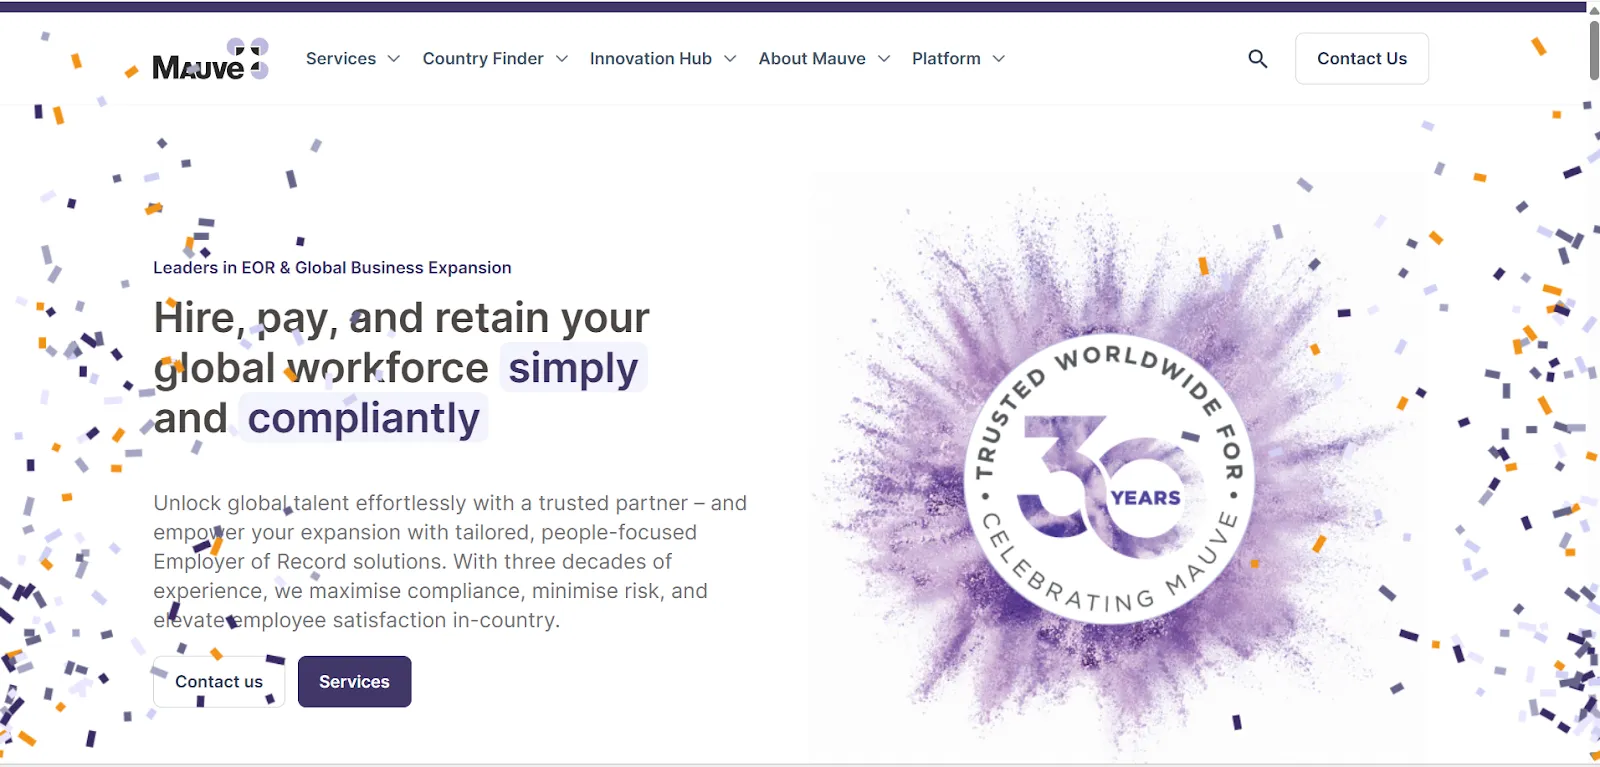Expand the About Mauve chevron
Viewport: 1600px width, 767px height.
pyautogui.click(x=884, y=59)
